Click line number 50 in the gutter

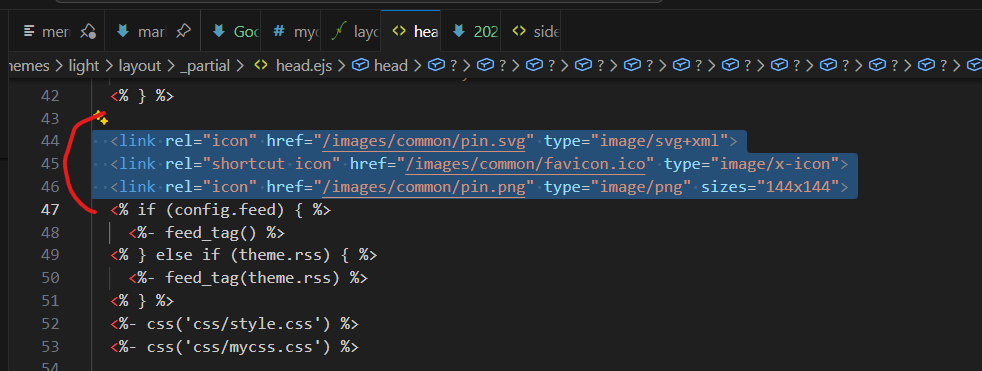(49, 277)
